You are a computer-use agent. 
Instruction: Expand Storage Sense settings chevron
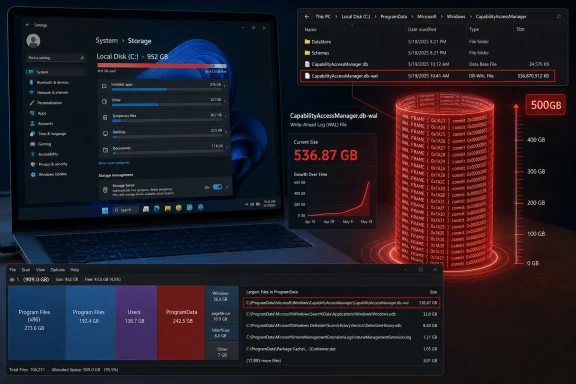tap(227, 187)
